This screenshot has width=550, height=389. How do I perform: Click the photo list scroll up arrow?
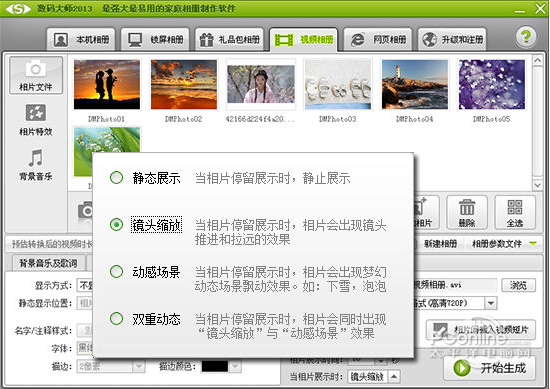click(x=537, y=60)
